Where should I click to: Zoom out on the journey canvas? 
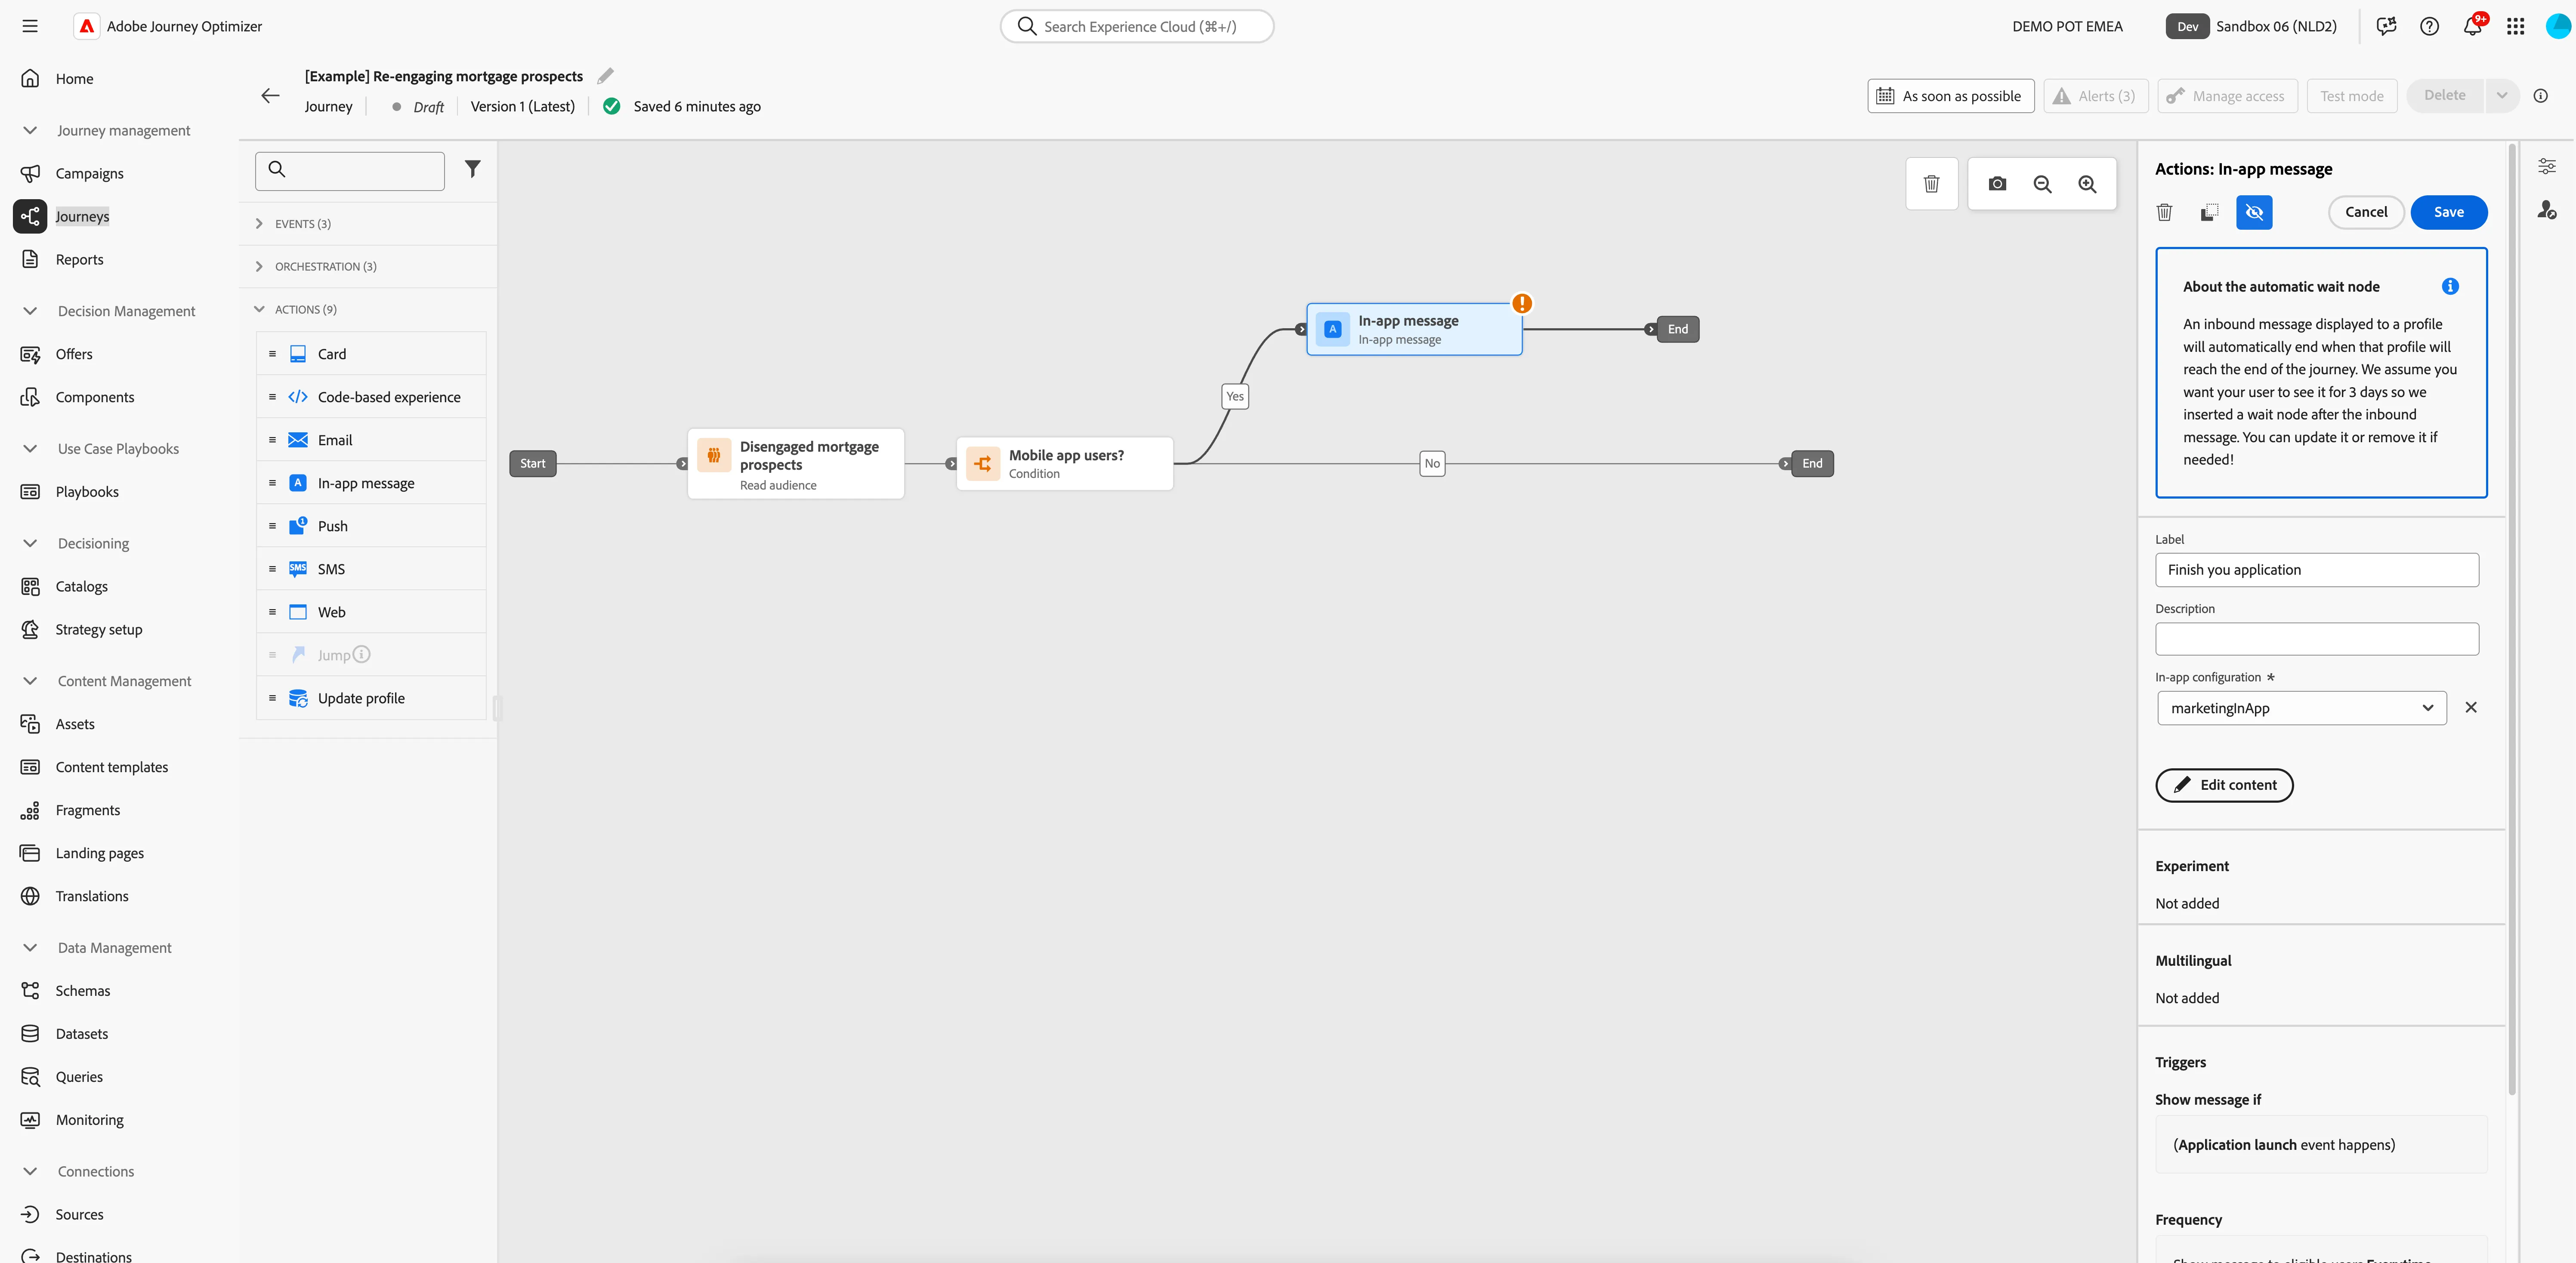[2042, 184]
